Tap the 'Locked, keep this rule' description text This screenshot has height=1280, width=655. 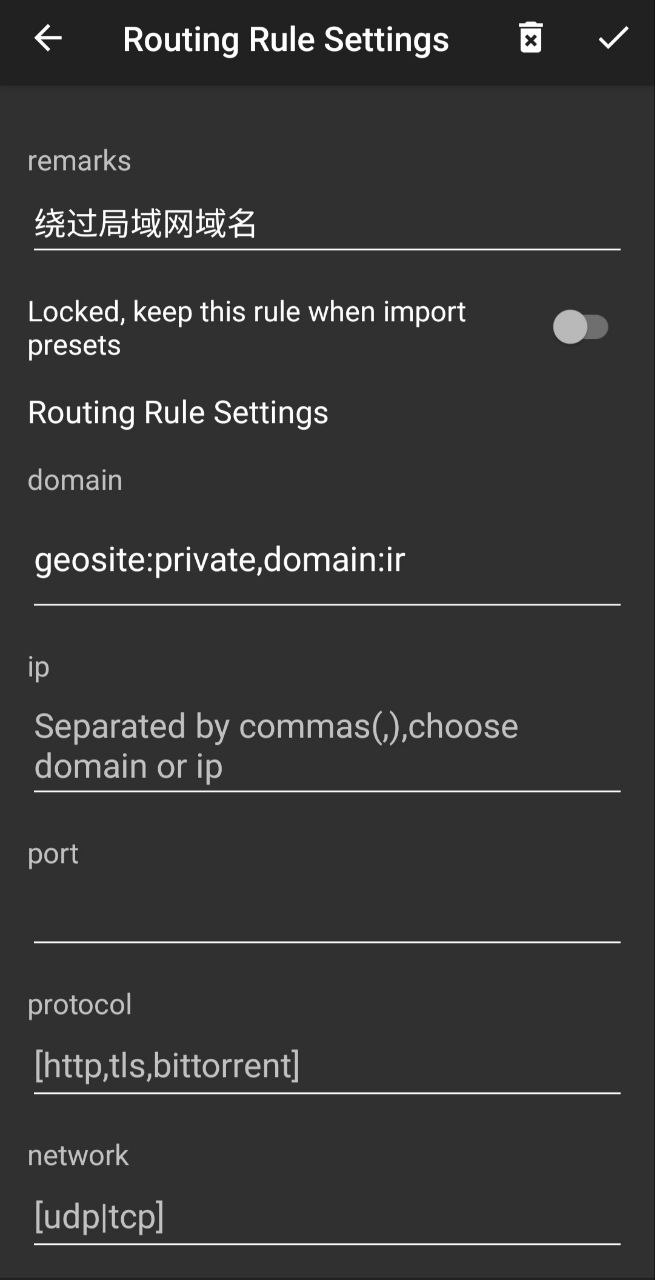pyautogui.click(x=246, y=328)
